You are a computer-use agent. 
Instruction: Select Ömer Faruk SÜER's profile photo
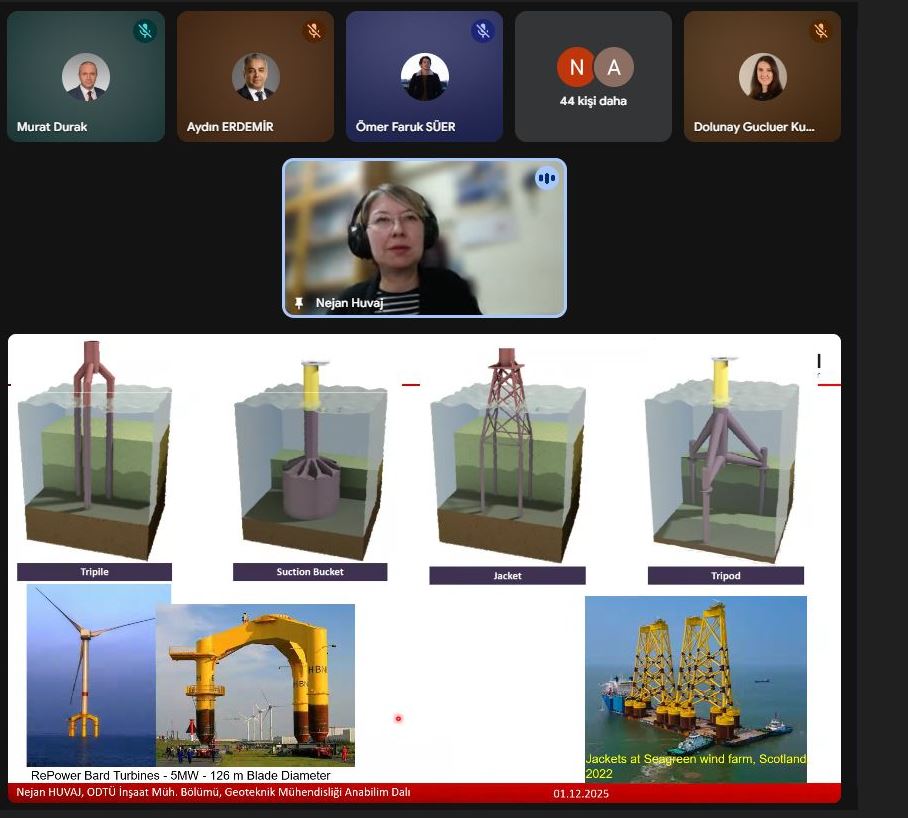point(424,77)
